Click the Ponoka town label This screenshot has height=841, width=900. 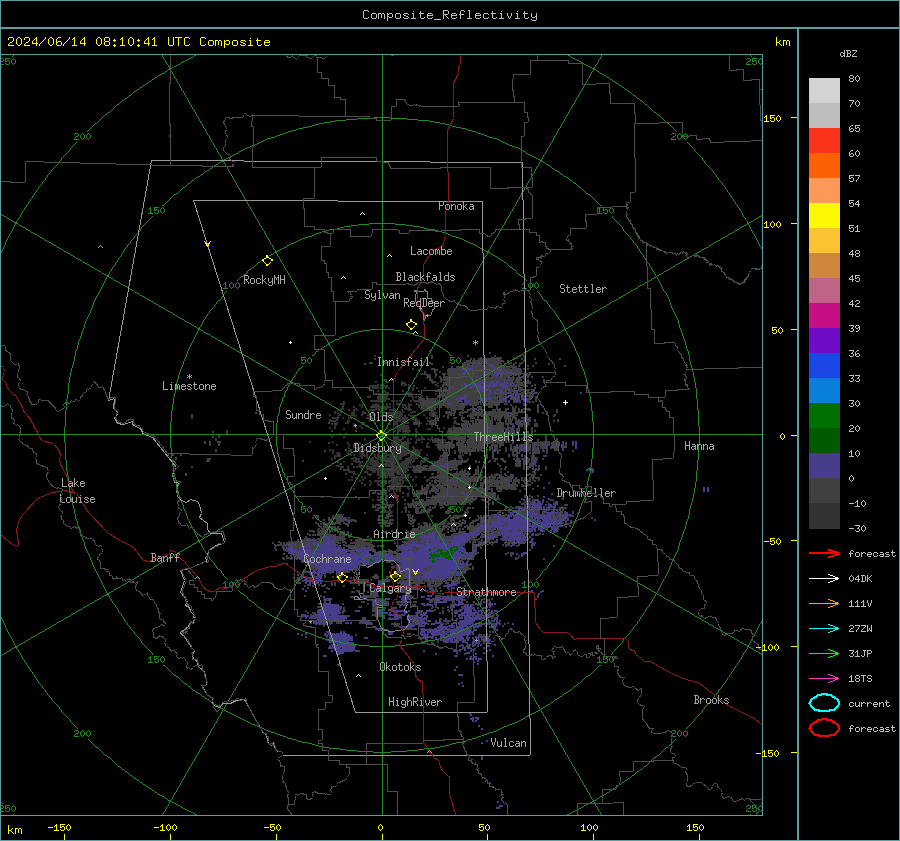(456, 206)
